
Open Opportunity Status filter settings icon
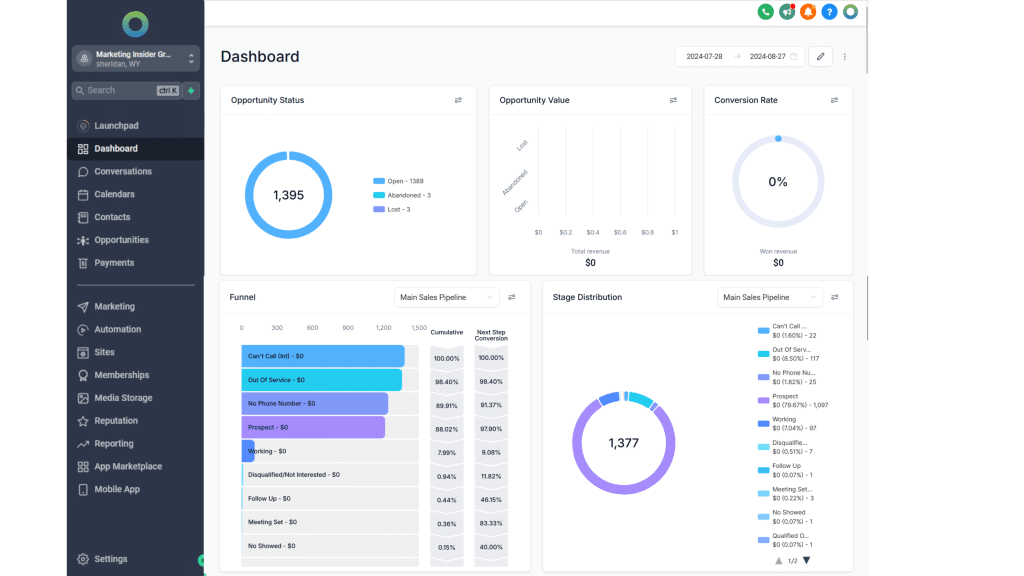458,100
